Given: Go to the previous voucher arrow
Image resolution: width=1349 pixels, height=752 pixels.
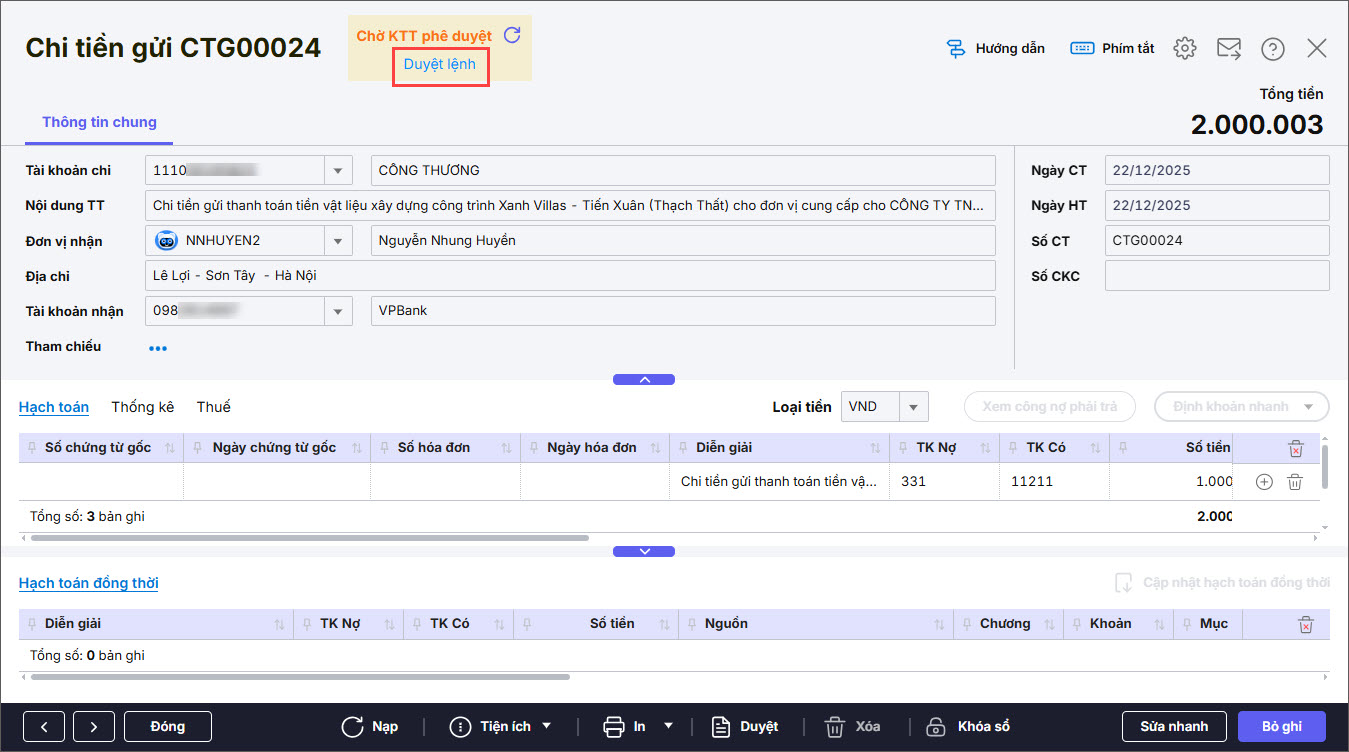Looking at the screenshot, I should 44,727.
